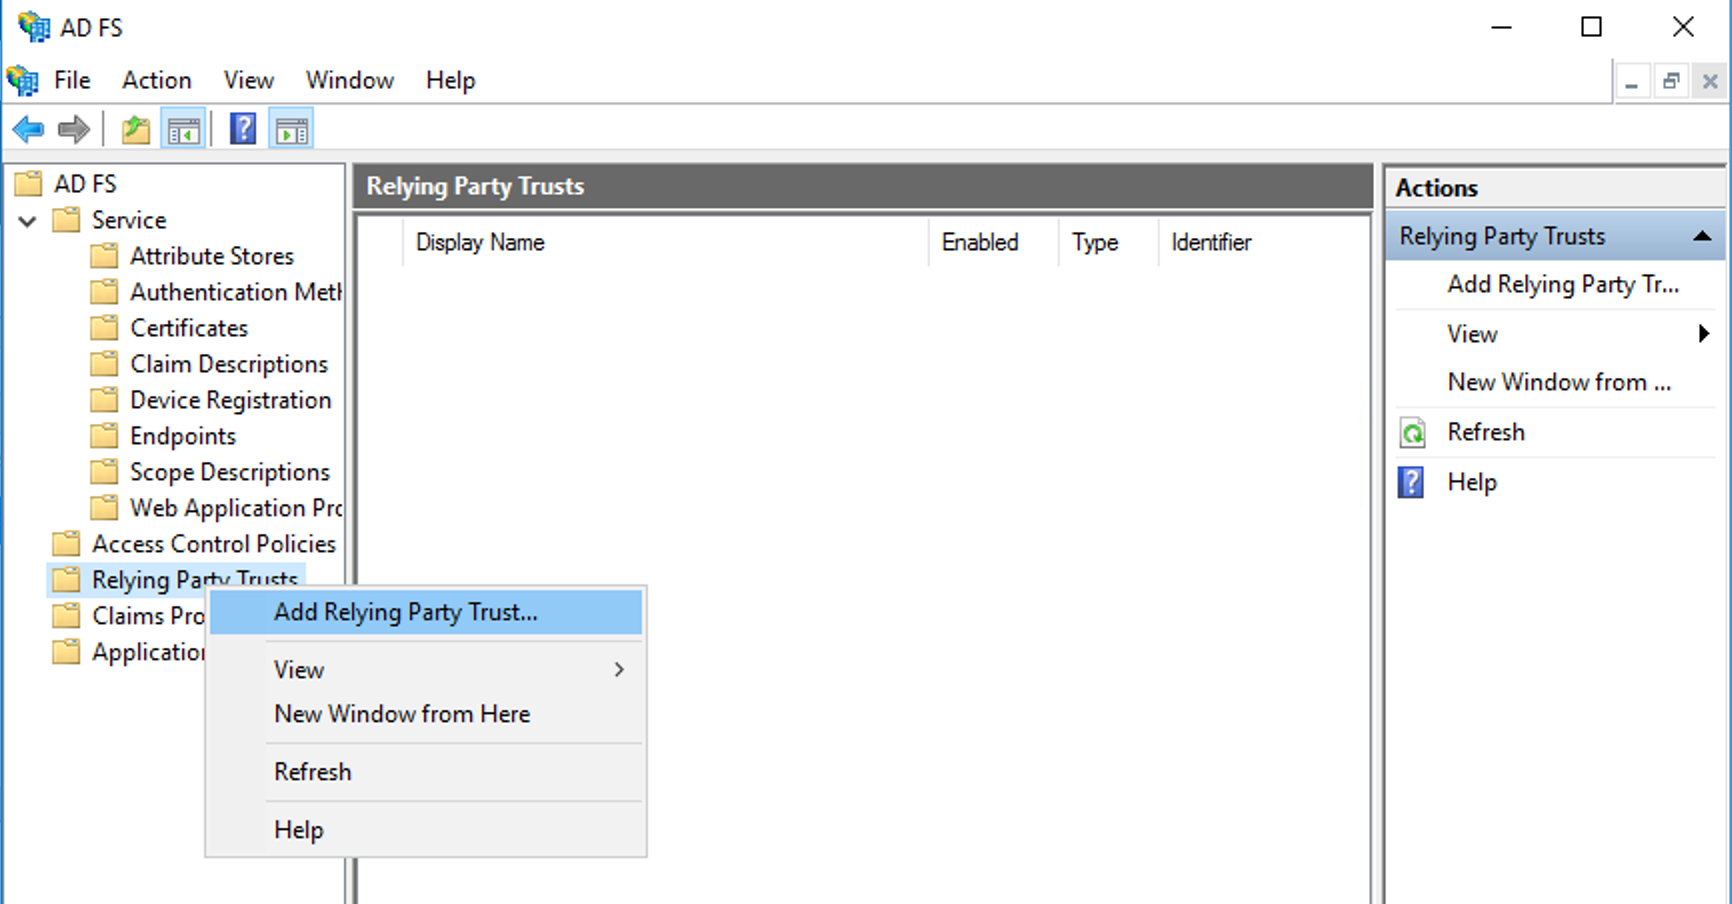Click the AD FS icon in the title bar
The image size is (1732, 904).
pyautogui.click(x=31, y=26)
